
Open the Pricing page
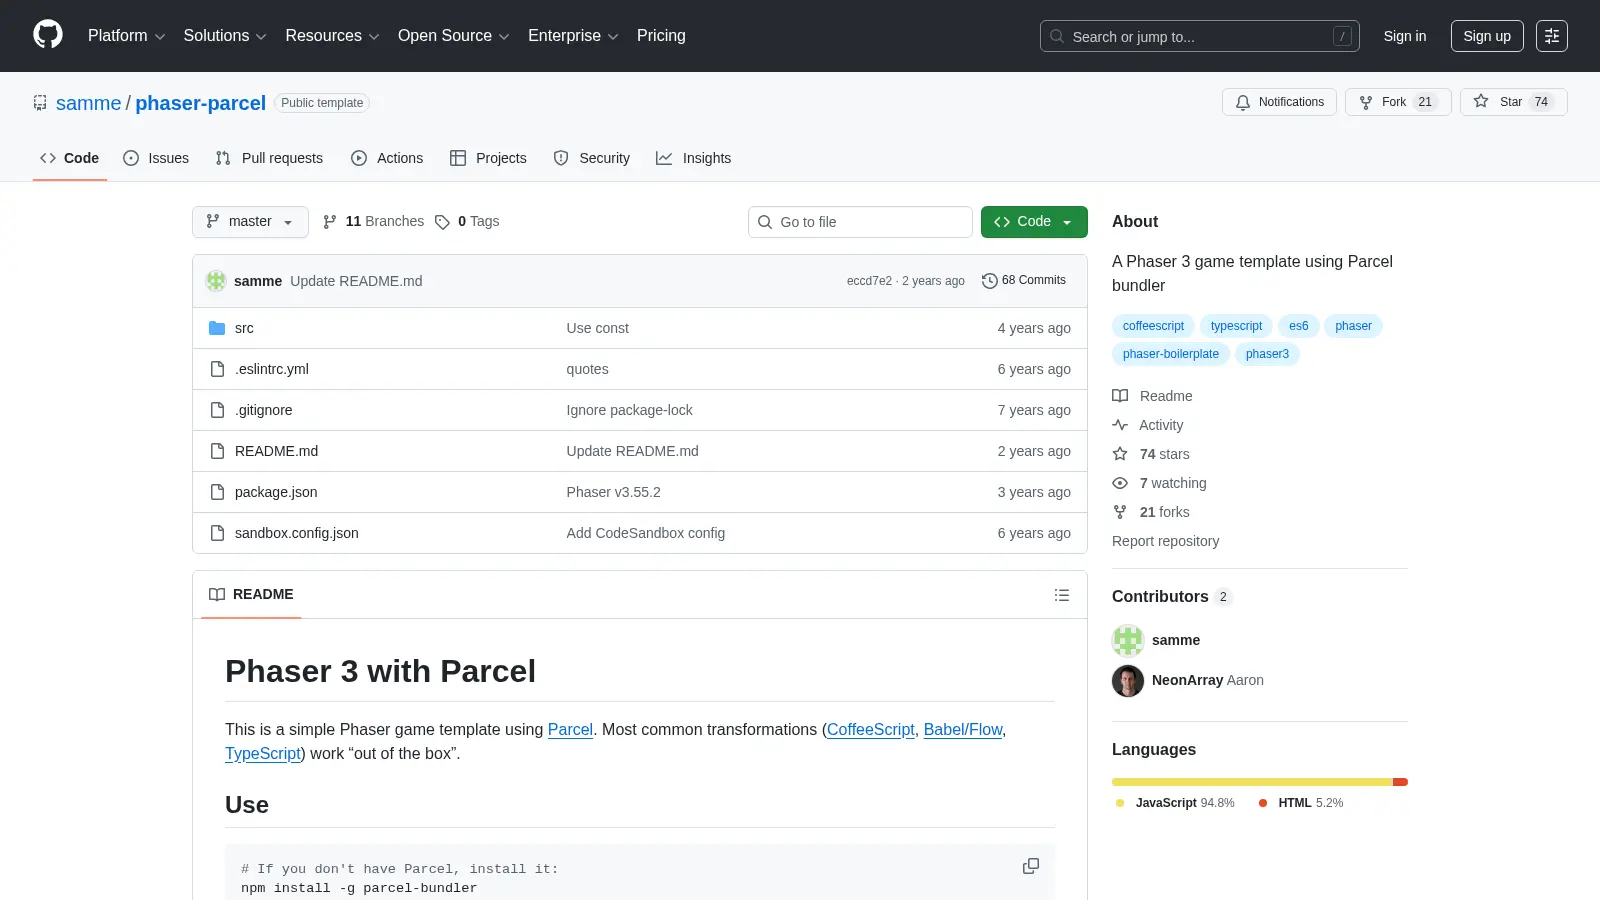(661, 36)
